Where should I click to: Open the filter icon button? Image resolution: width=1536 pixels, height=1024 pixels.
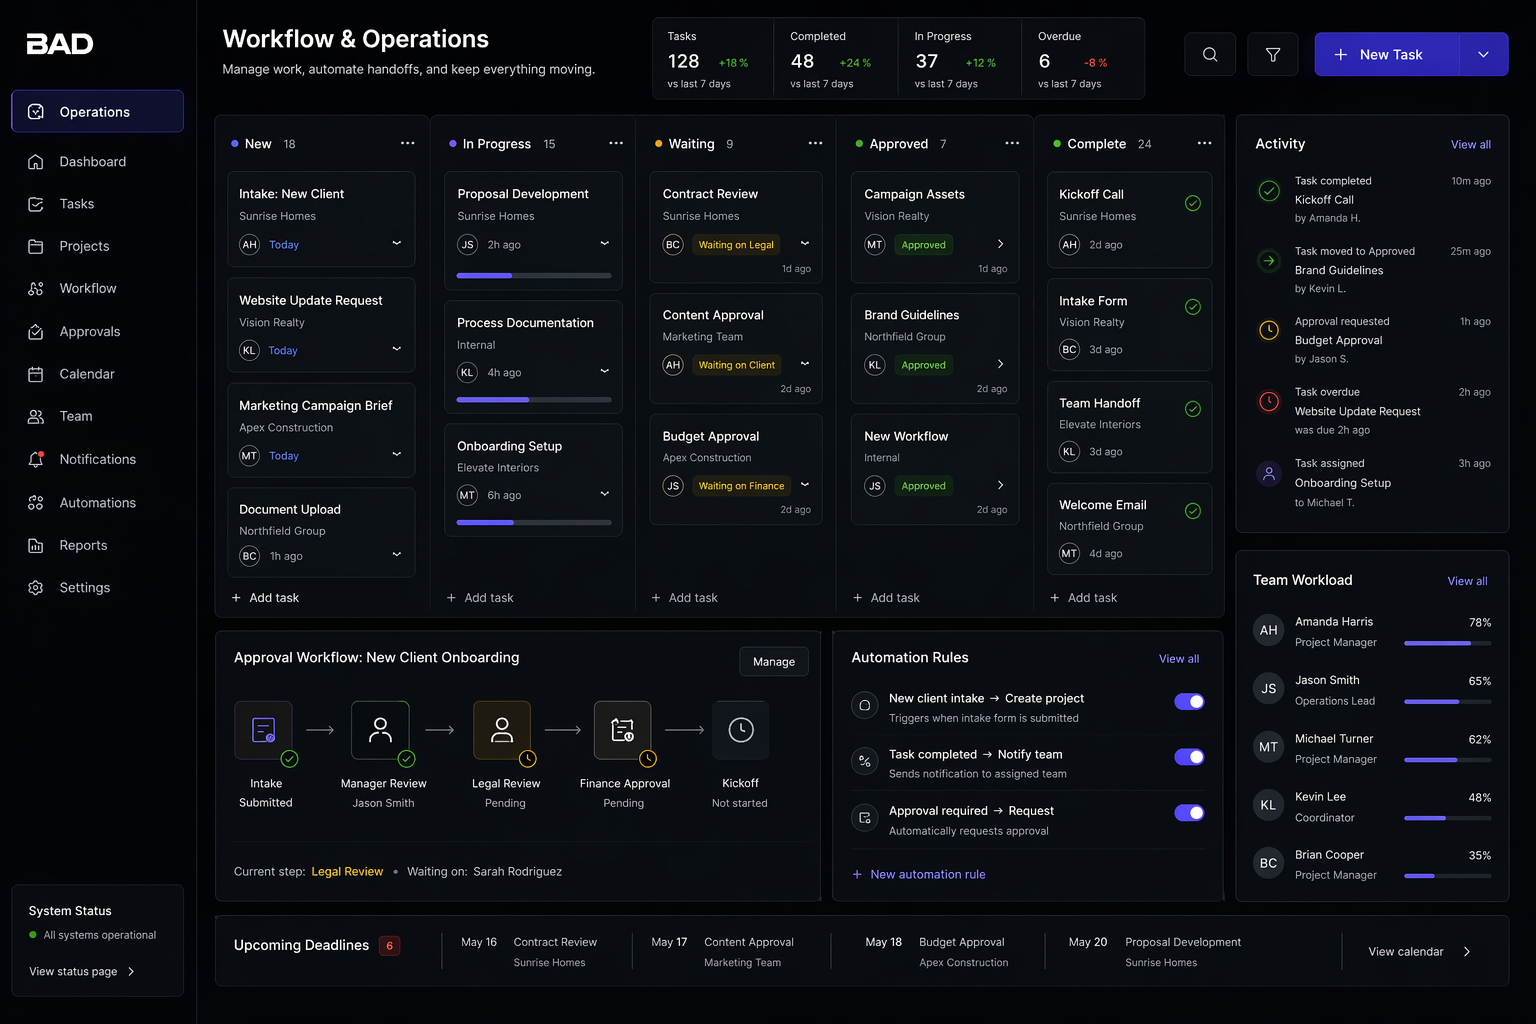point(1273,54)
